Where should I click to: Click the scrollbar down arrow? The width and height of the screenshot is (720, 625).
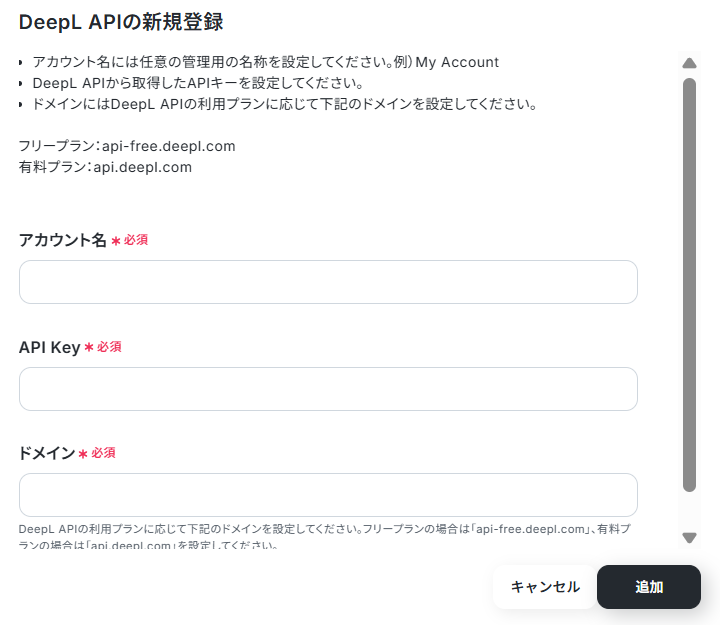click(x=689, y=537)
